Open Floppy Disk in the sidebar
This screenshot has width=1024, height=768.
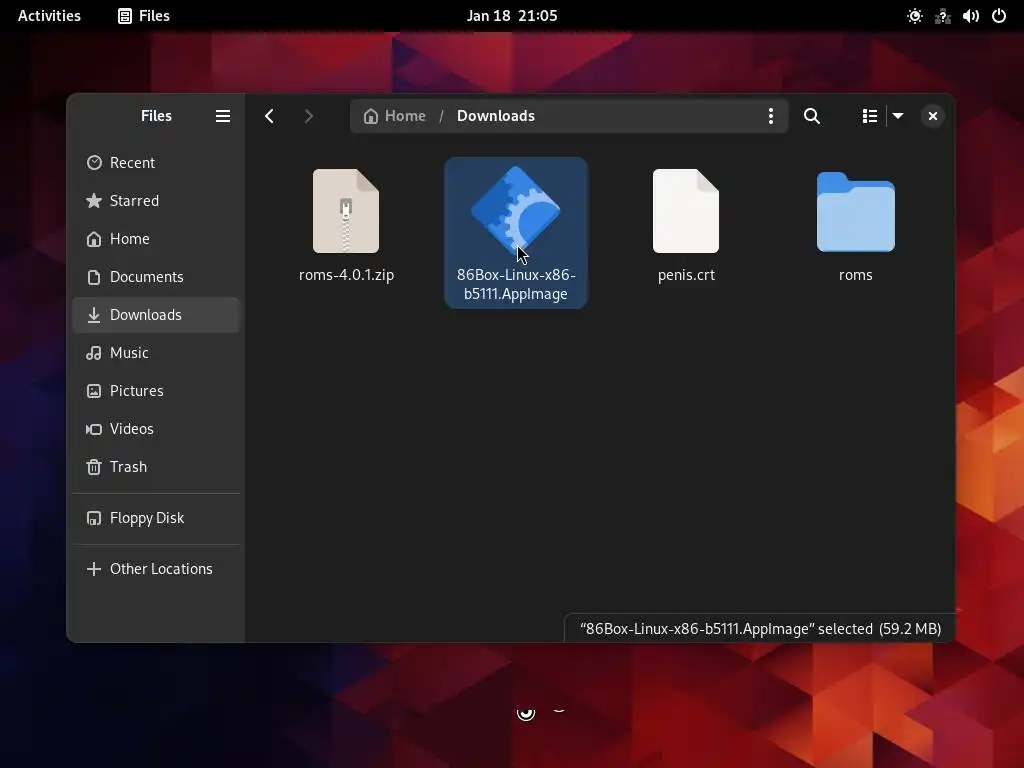pos(156,518)
